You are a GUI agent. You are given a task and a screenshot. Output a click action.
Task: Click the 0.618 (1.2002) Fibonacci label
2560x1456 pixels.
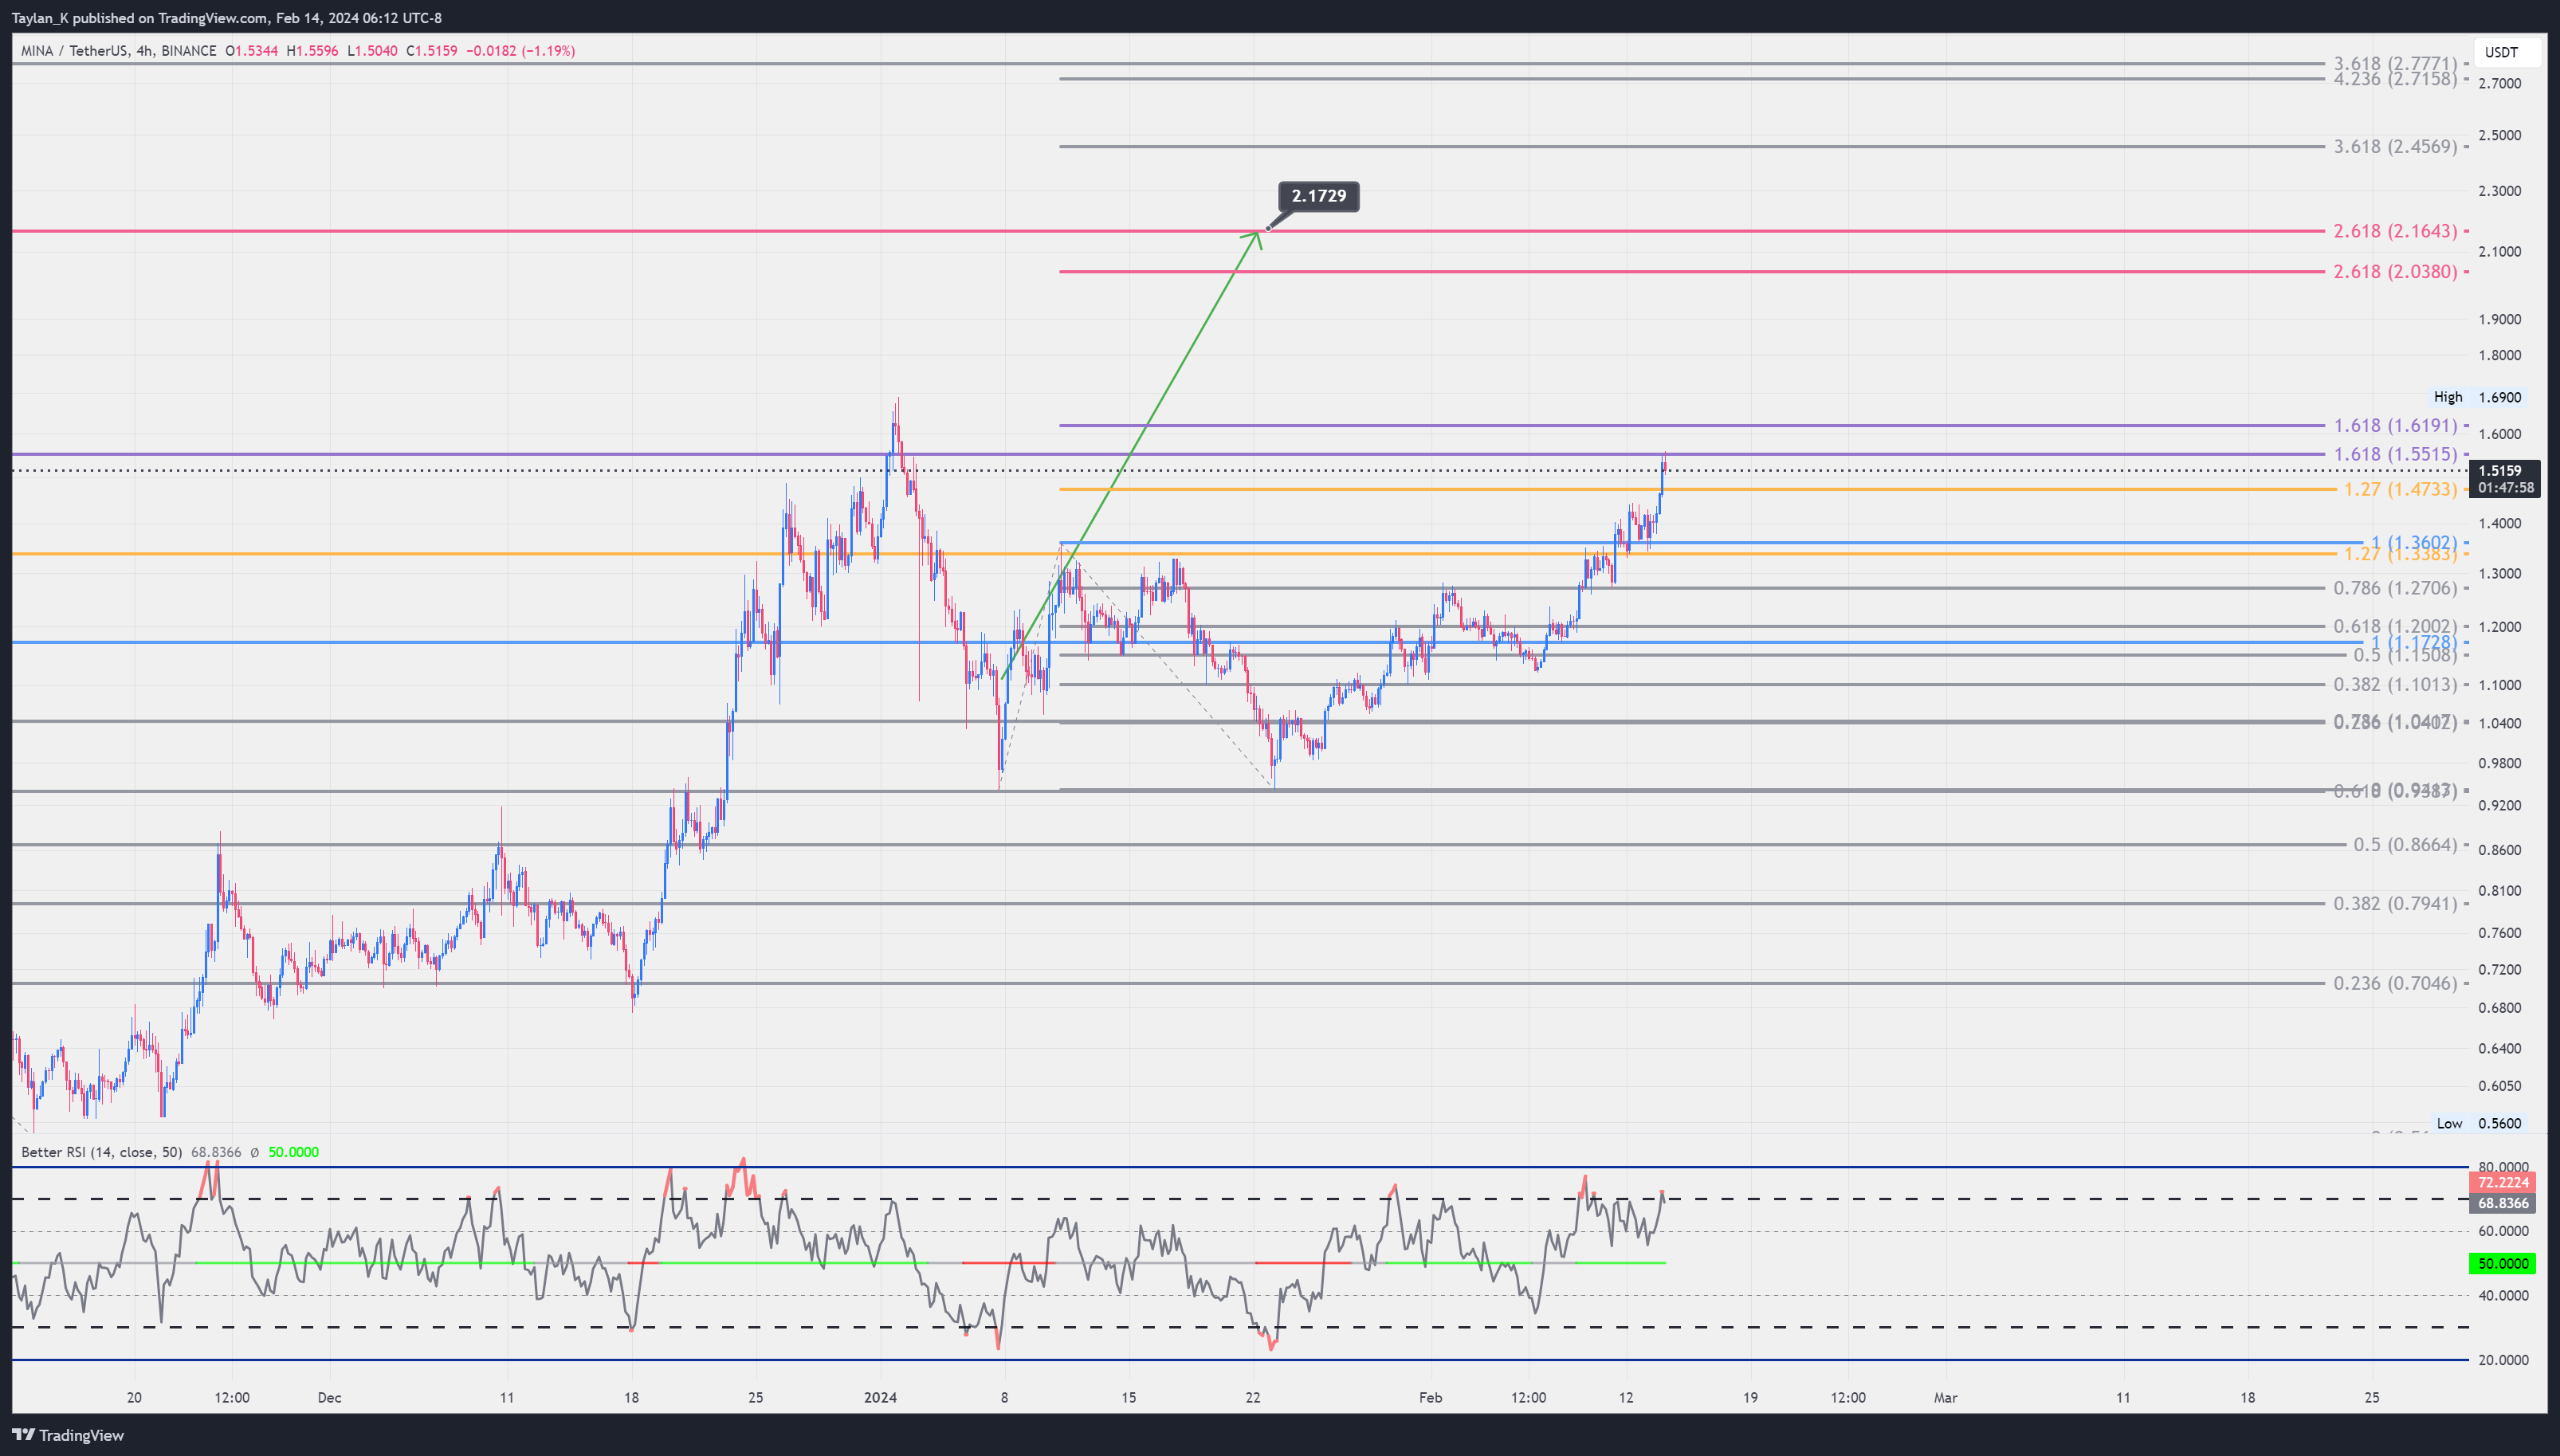2395,626
